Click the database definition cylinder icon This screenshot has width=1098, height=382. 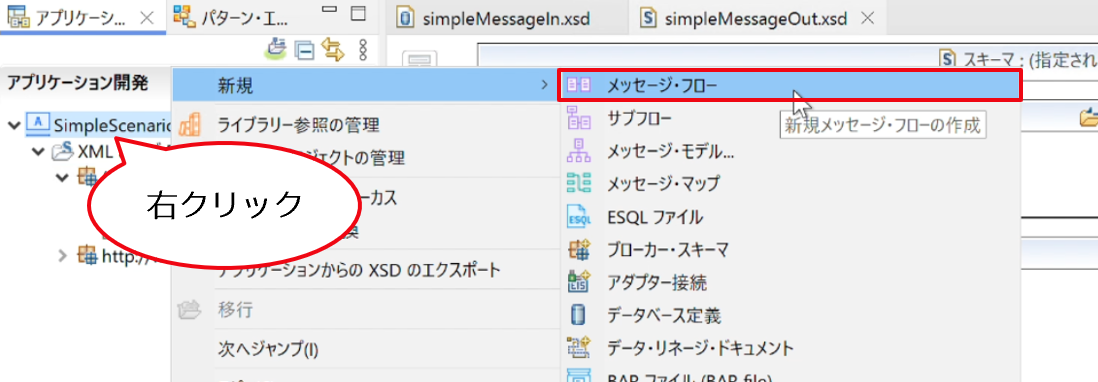tap(578, 315)
